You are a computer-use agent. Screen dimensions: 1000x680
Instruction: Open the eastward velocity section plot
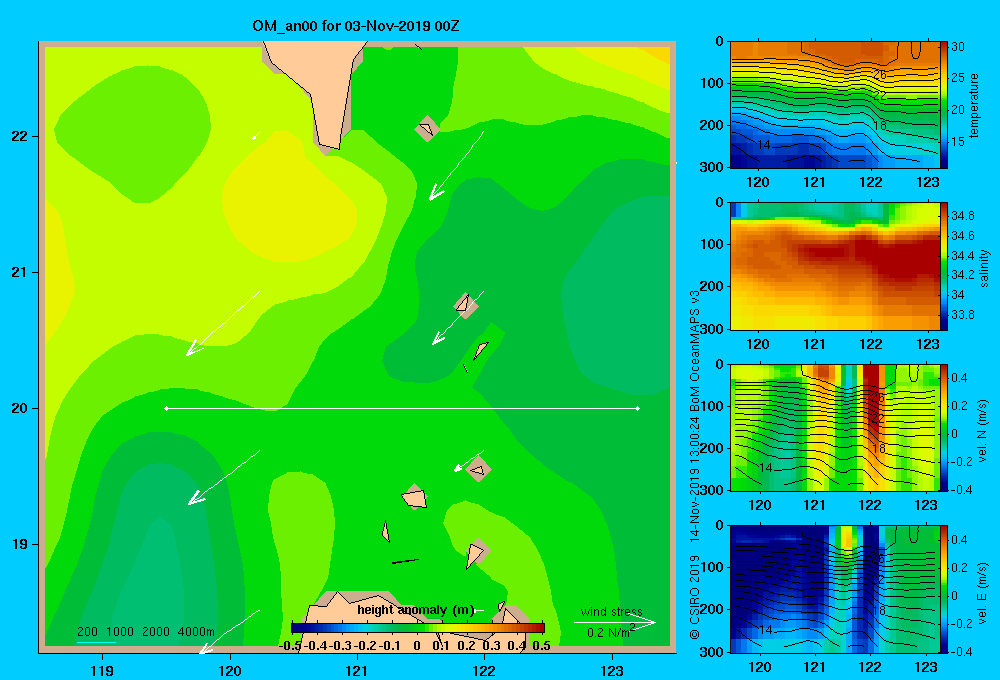pos(834,589)
